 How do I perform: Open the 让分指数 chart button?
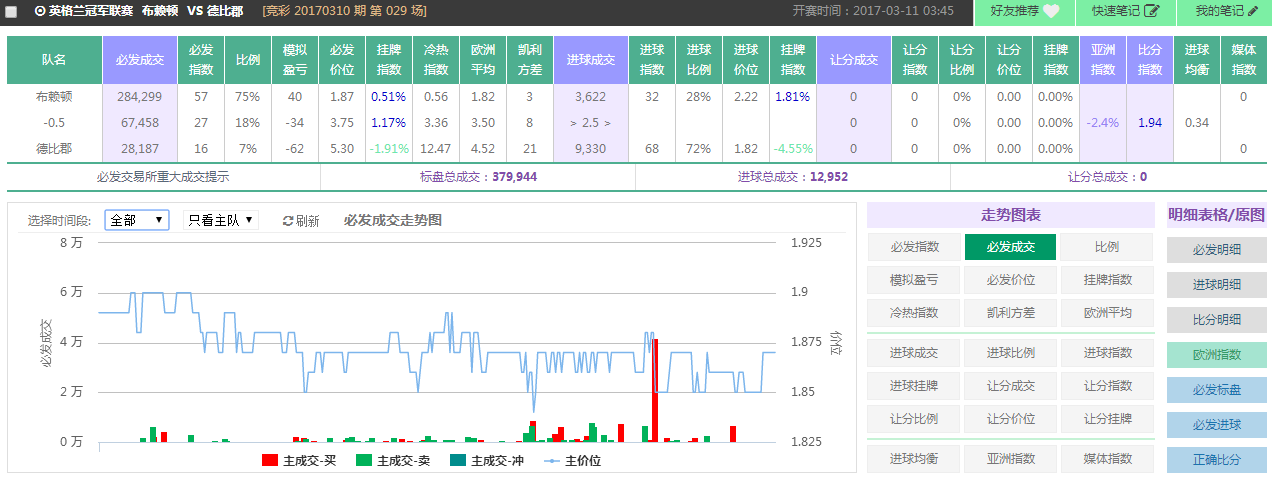(1107, 385)
